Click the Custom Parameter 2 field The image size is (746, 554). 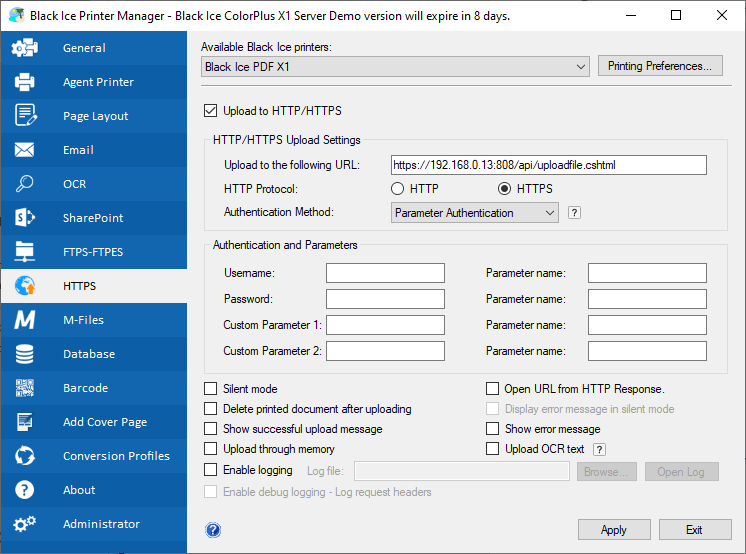[385, 351]
